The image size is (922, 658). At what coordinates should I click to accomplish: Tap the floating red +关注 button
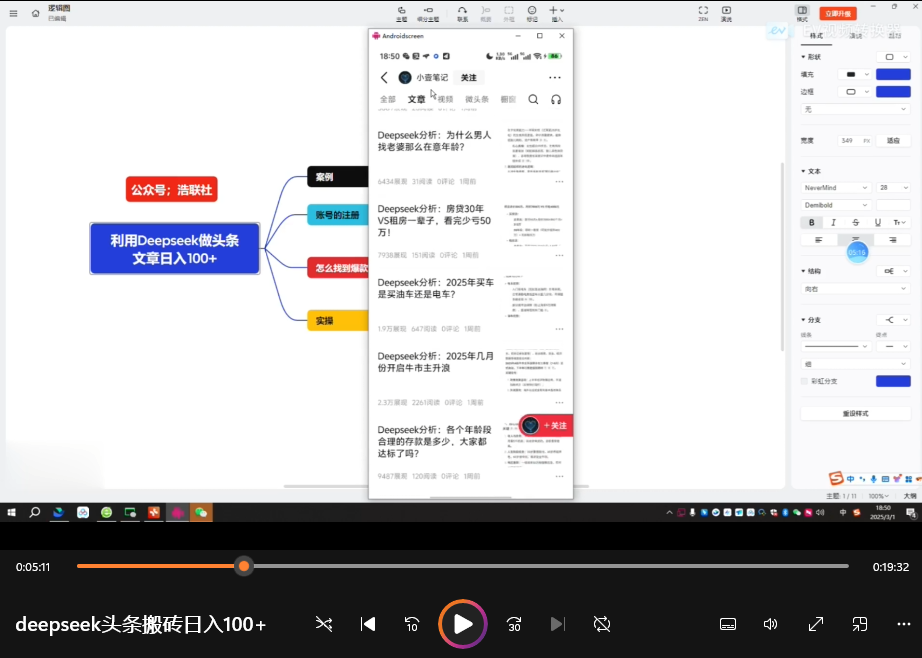(x=546, y=425)
